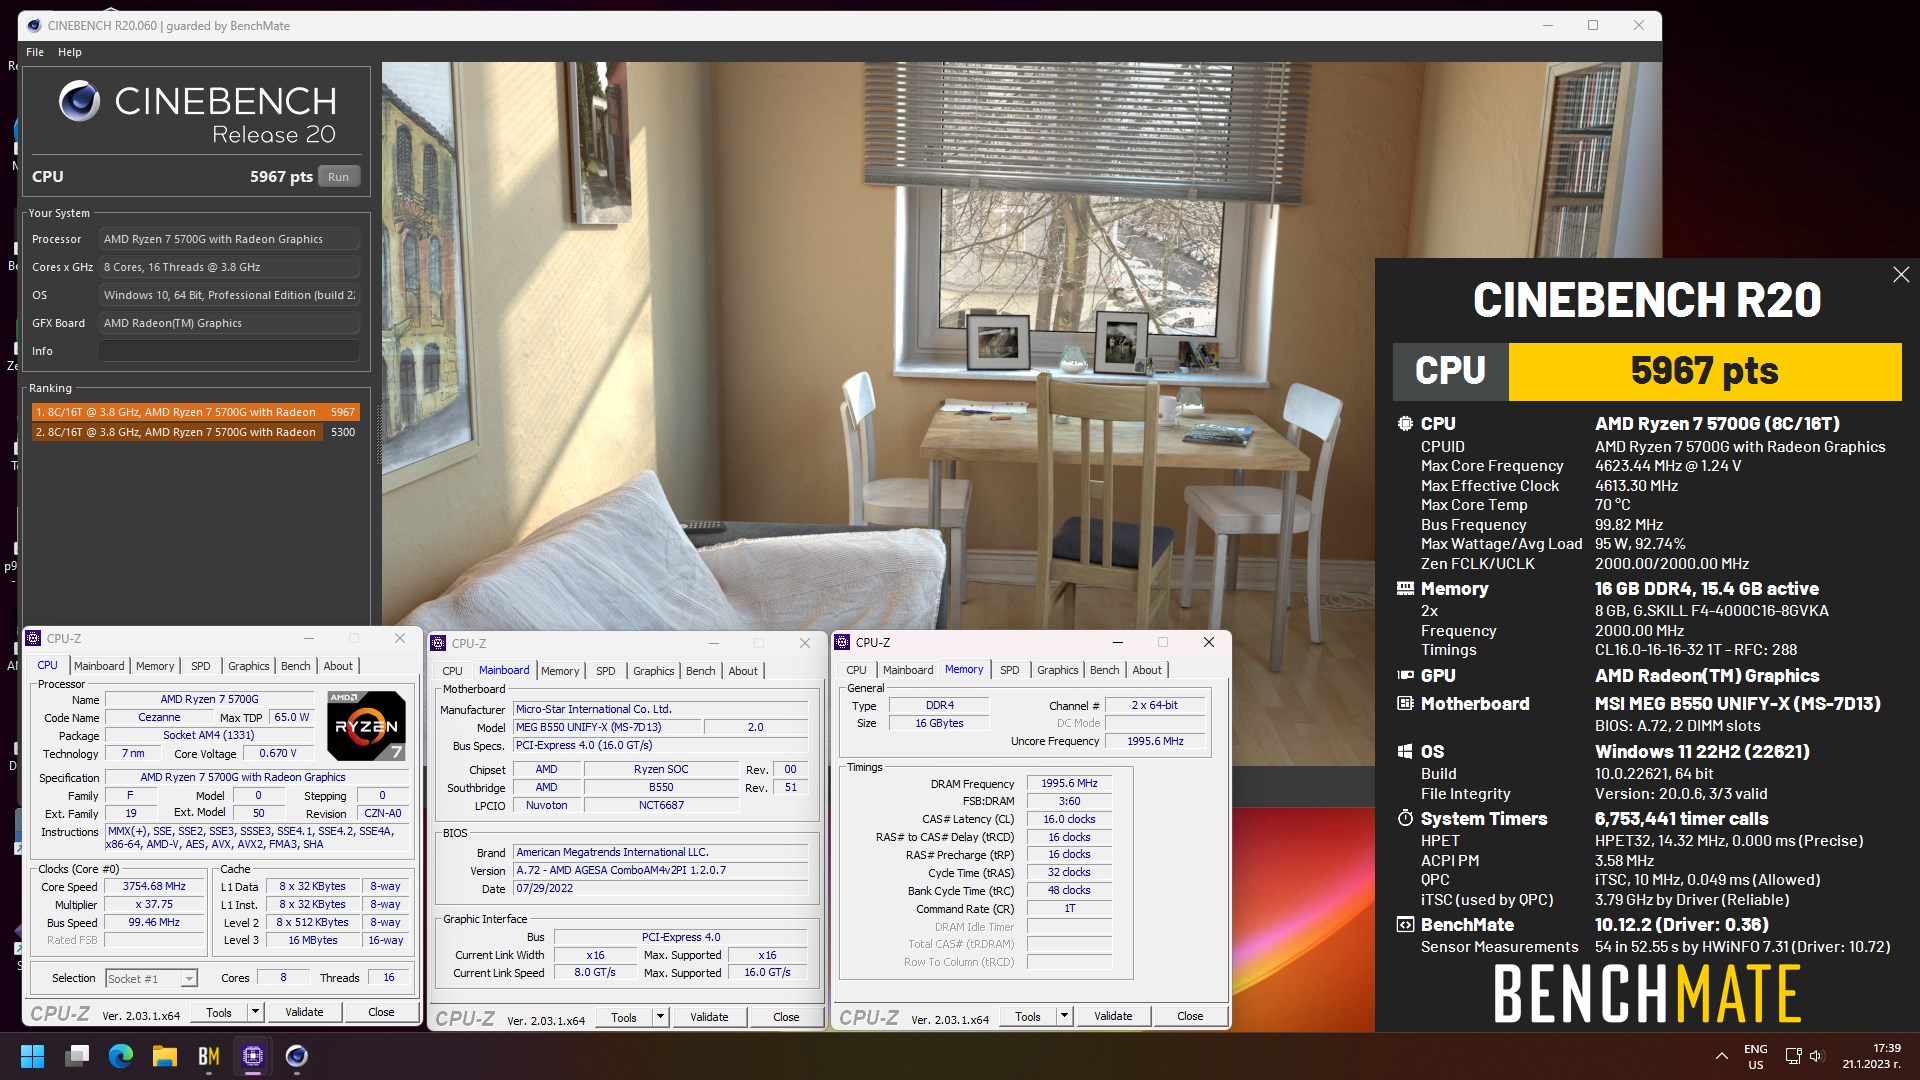
Task: Switch to CPU tab in CPU-Z Mainboard window
Action: [452, 671]
